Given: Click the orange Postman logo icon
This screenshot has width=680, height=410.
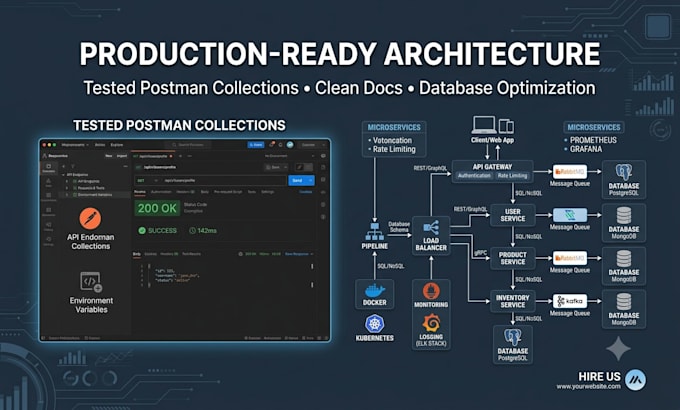Looking at the screenshot, I should (x=90, y=218).
